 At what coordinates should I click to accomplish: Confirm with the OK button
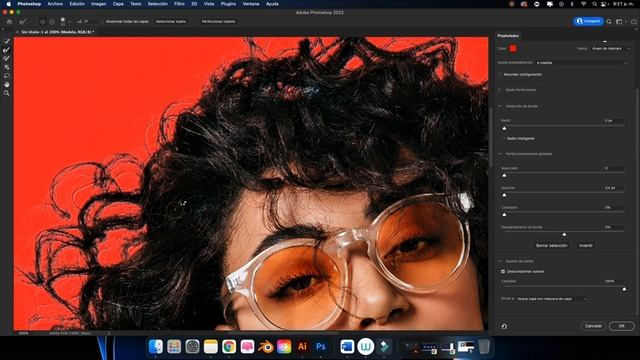coord(621,326)
